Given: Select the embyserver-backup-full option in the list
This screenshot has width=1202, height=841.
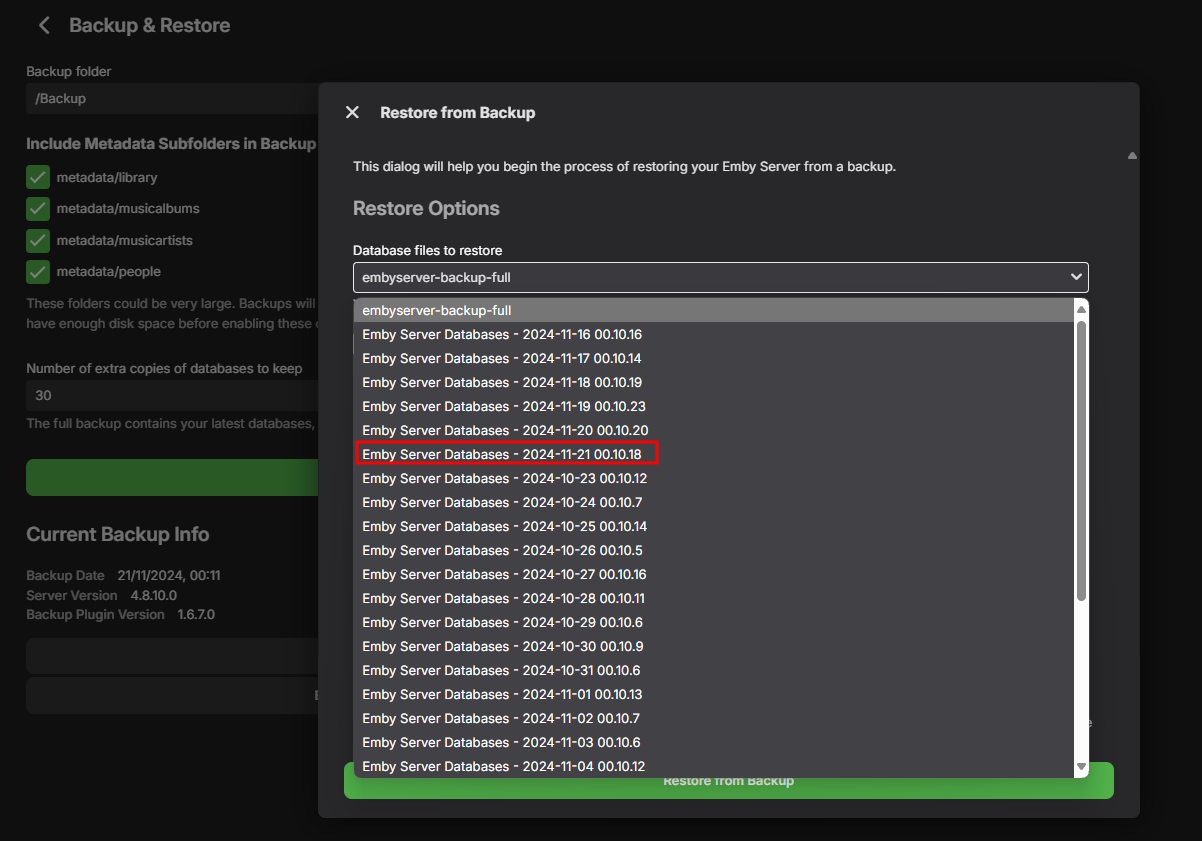Looking at the screenshot, I should pyautogui.click(x=436, y=311).
